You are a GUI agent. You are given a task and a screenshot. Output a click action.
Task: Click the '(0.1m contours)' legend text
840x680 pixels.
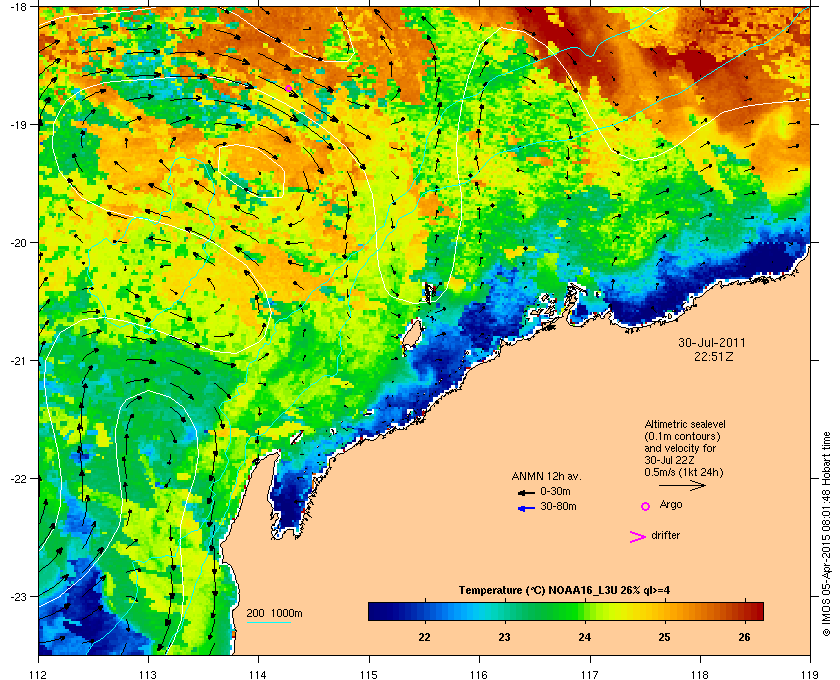pyautogui.click(x=682, y=436)
